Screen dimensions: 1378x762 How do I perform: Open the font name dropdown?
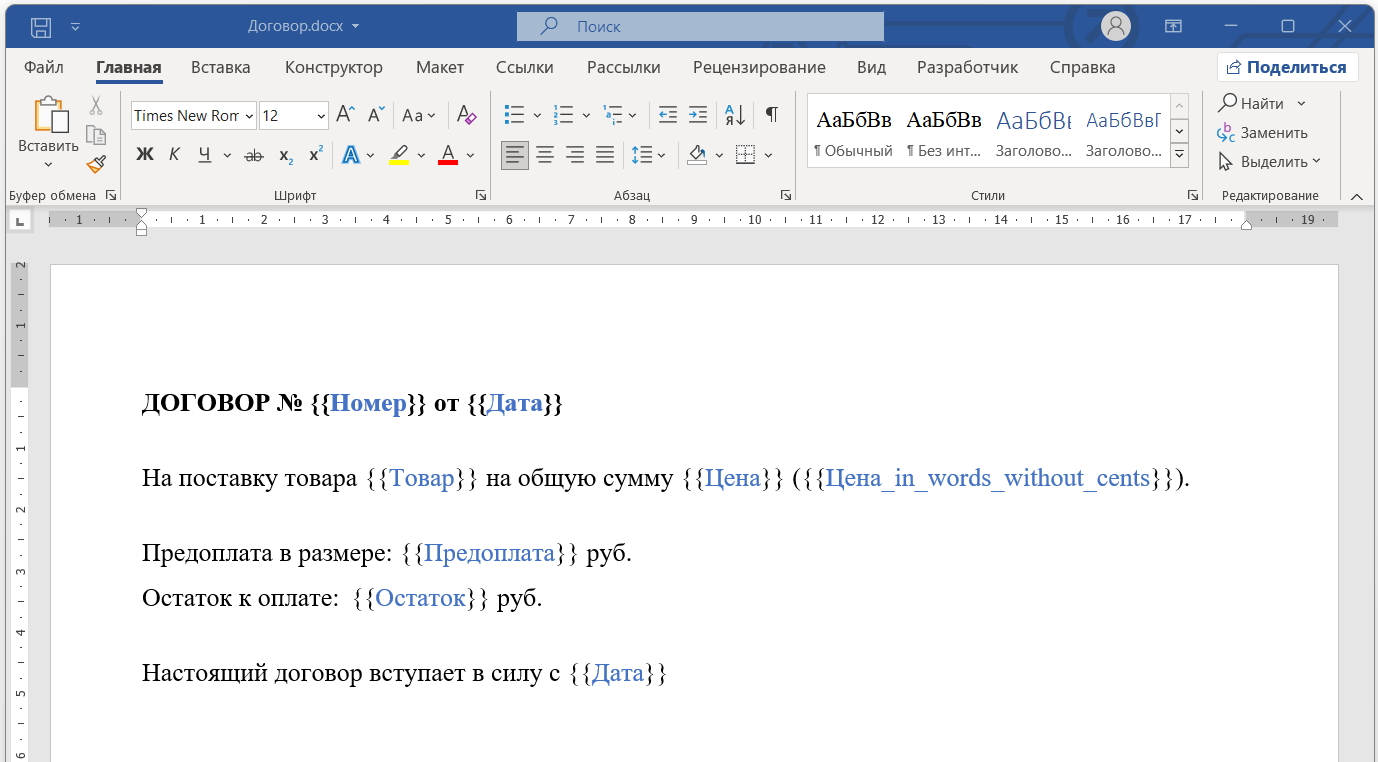pos(248,116)
